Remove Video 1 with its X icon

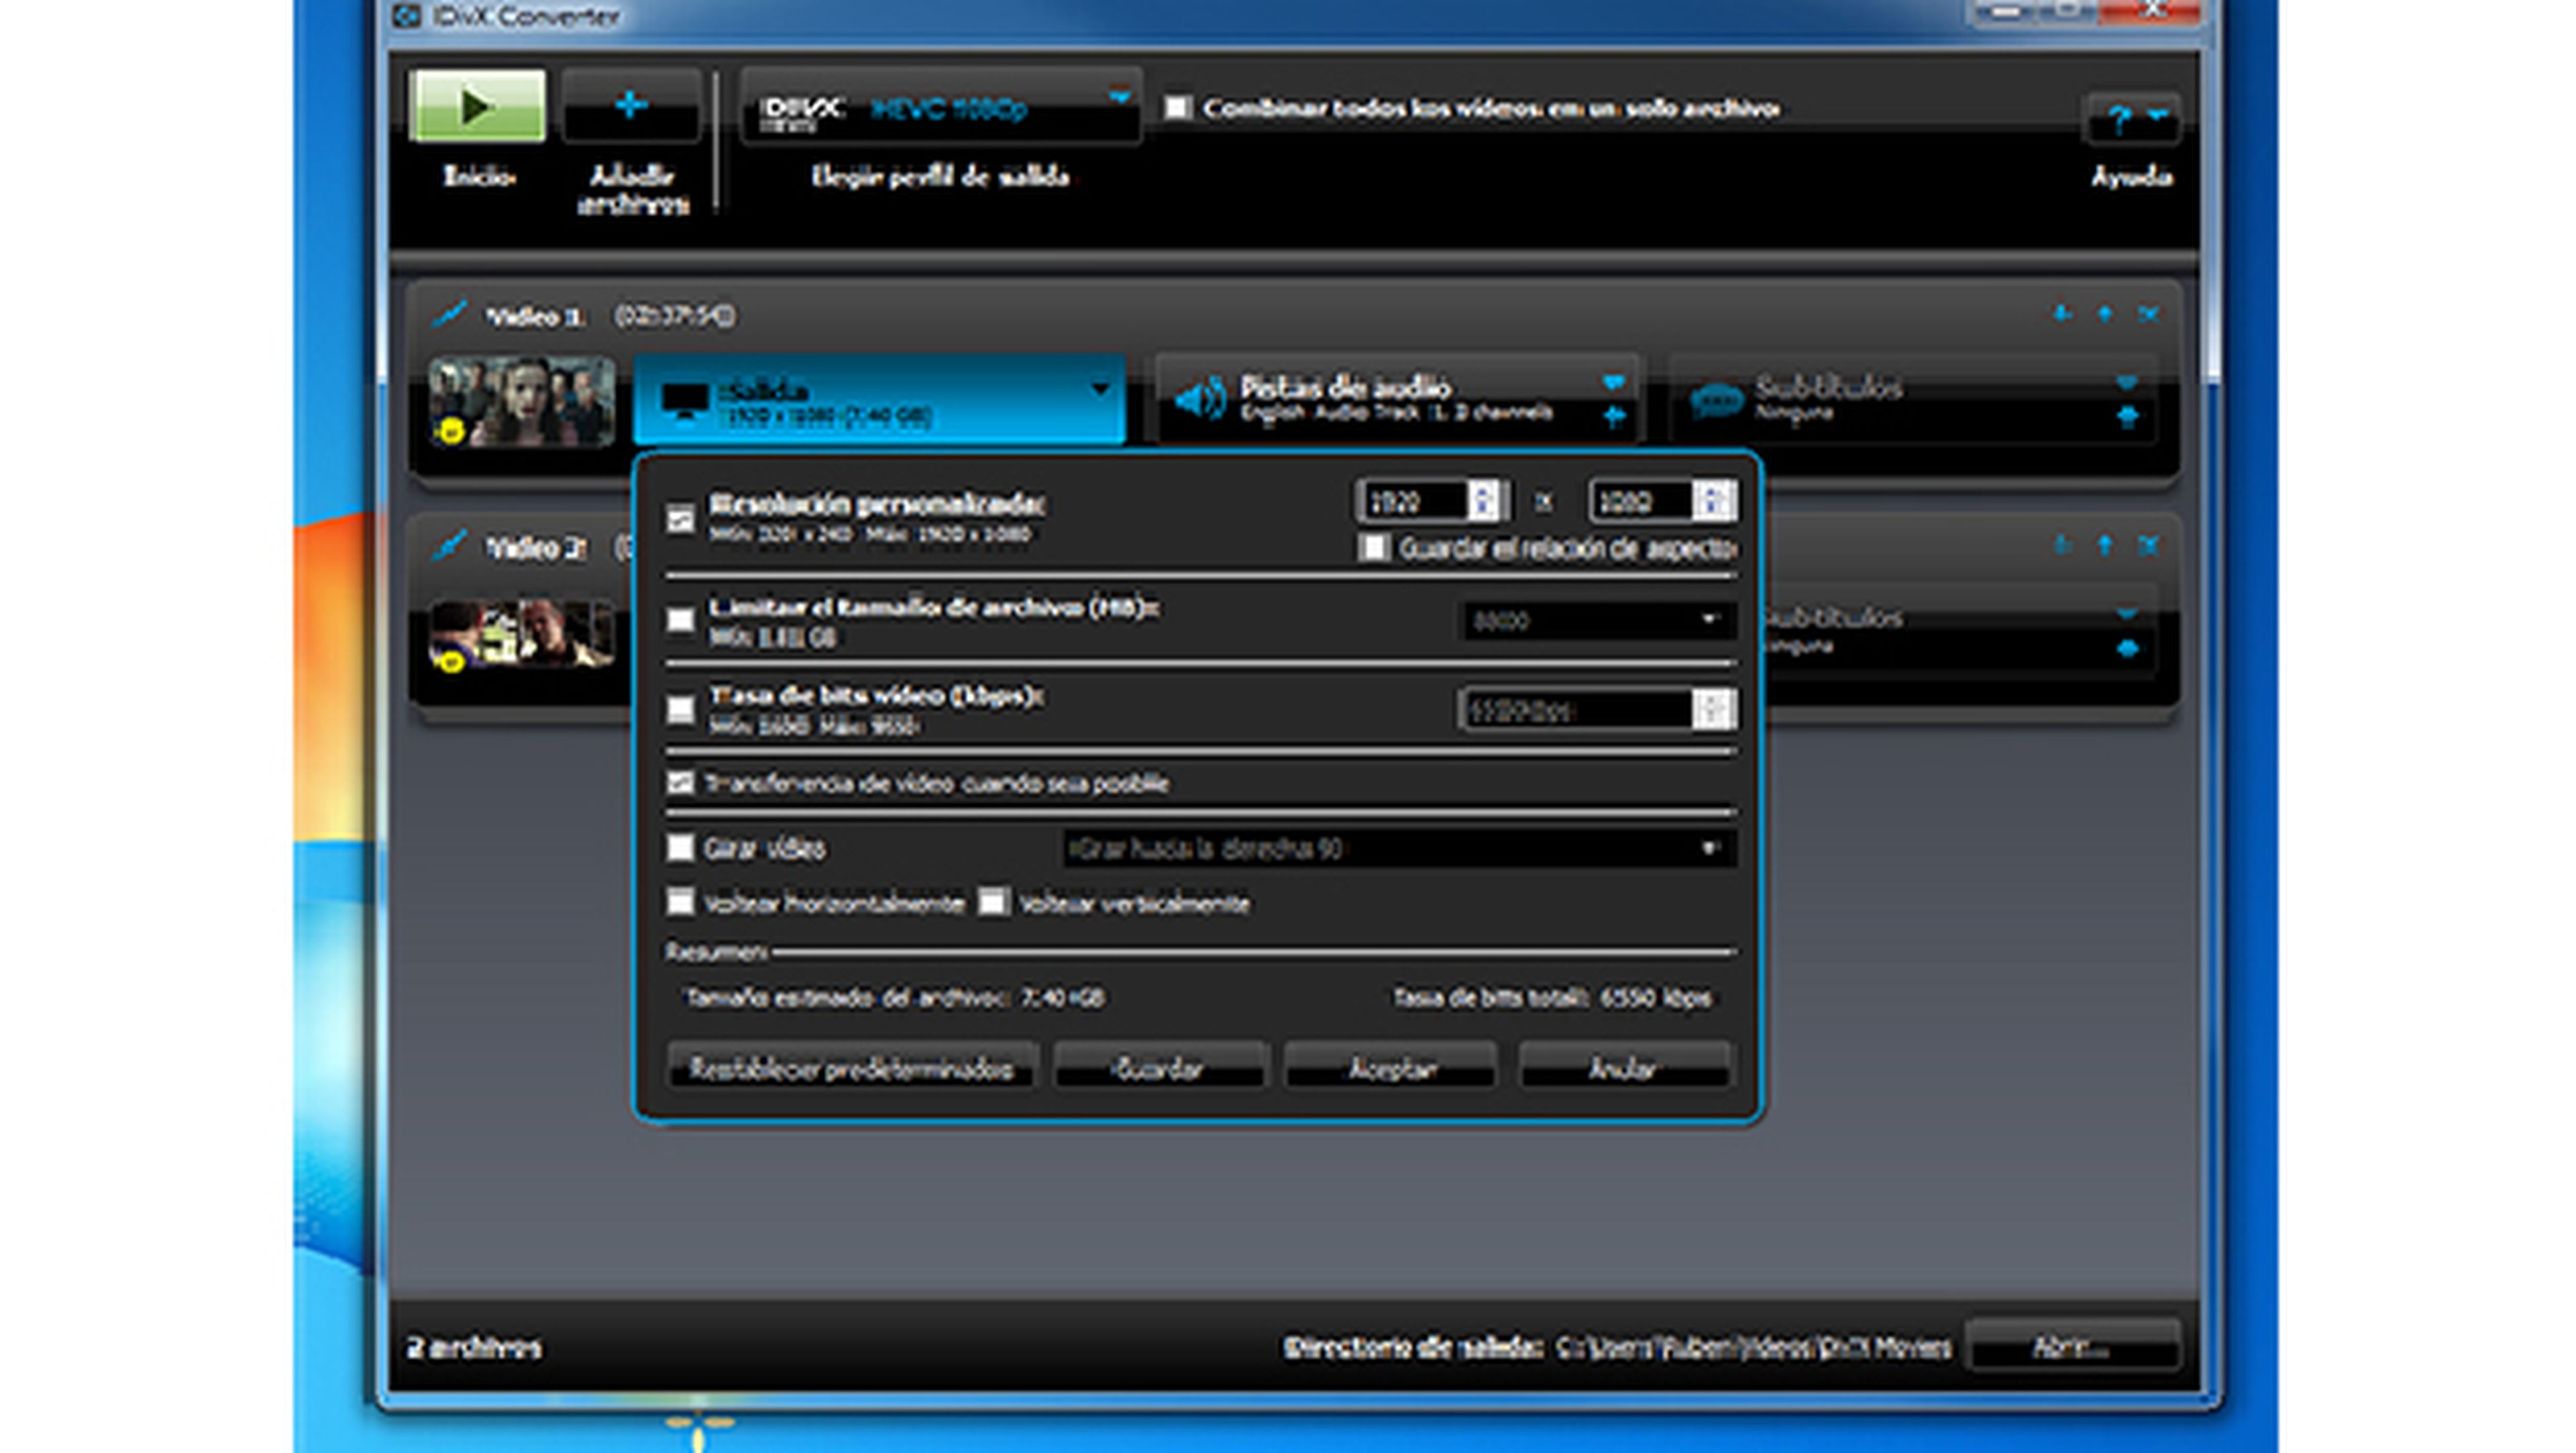(2148, 314)
